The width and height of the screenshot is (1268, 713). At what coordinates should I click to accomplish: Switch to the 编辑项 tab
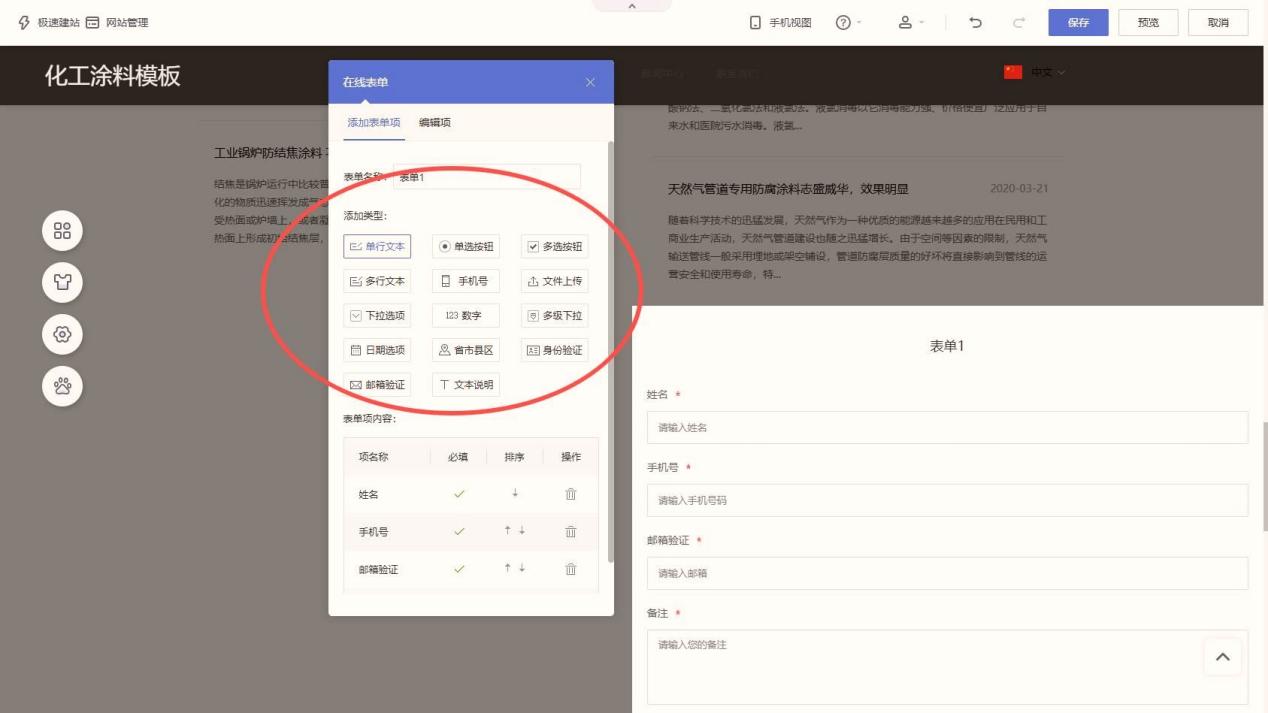pyautogui.click(x=435, y=122)
